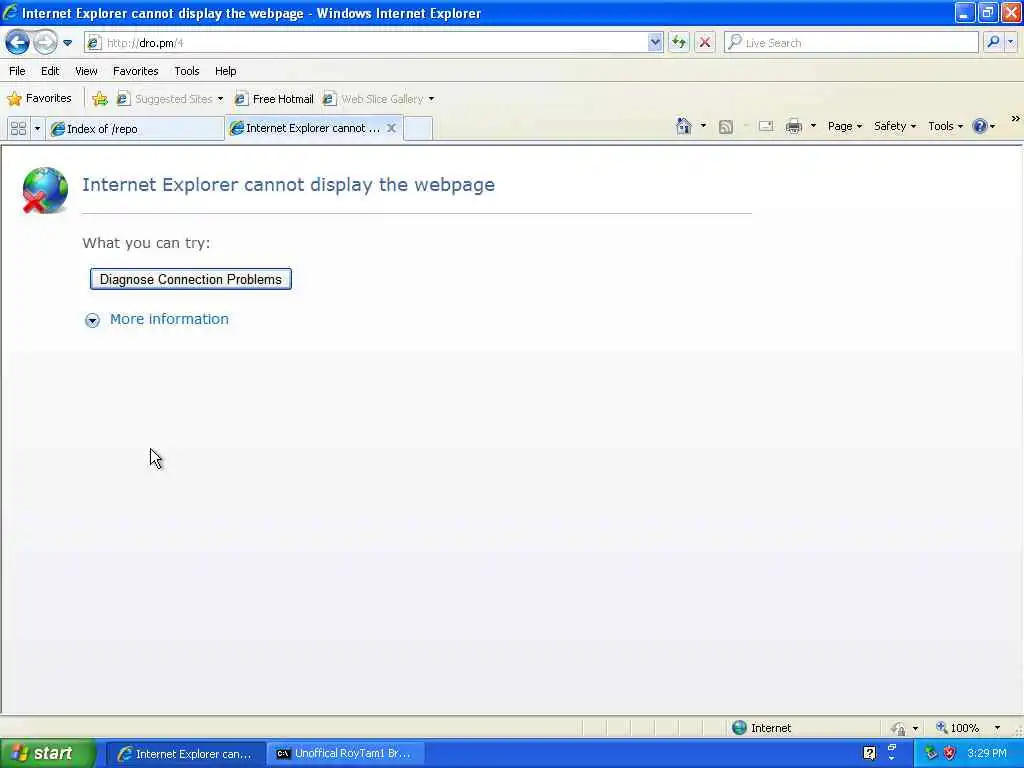This screenshot has height=768, width=1024.
Task: Click the Read Mail icon
Action: 766,127
